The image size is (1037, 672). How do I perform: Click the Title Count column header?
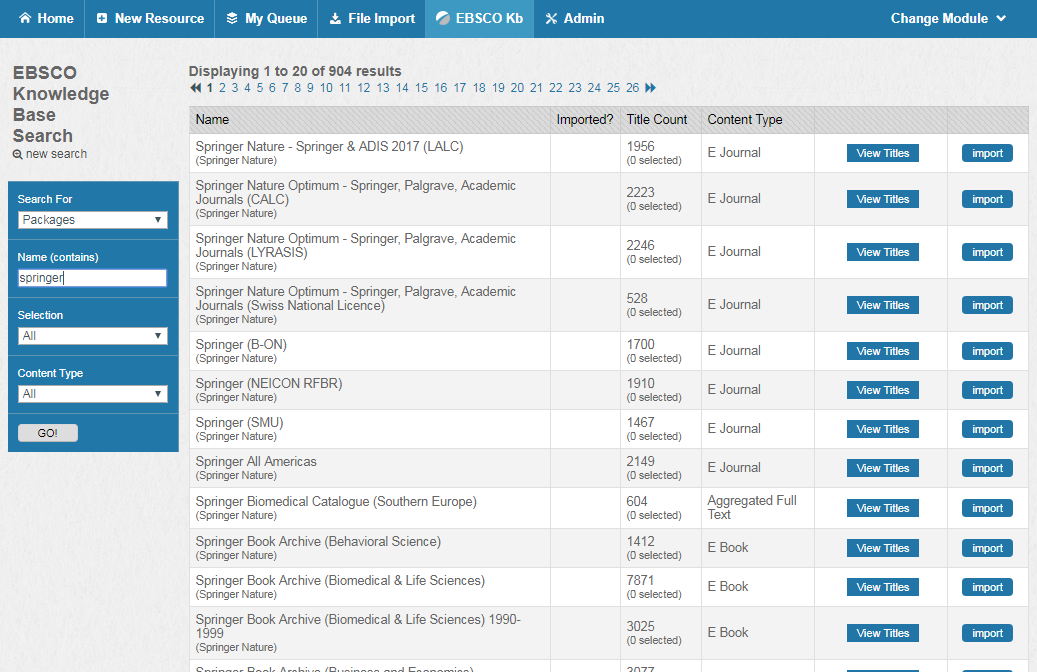(657, 120)
